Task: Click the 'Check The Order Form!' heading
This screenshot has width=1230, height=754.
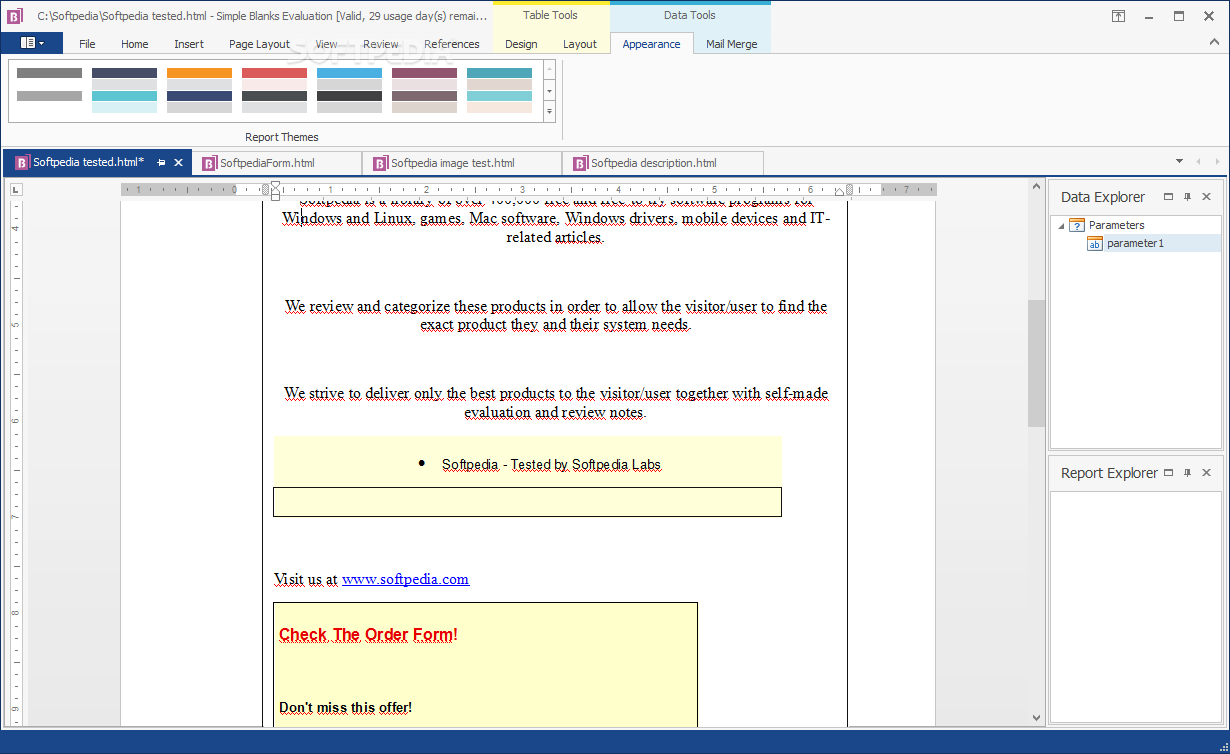Action: coord(368,634)
